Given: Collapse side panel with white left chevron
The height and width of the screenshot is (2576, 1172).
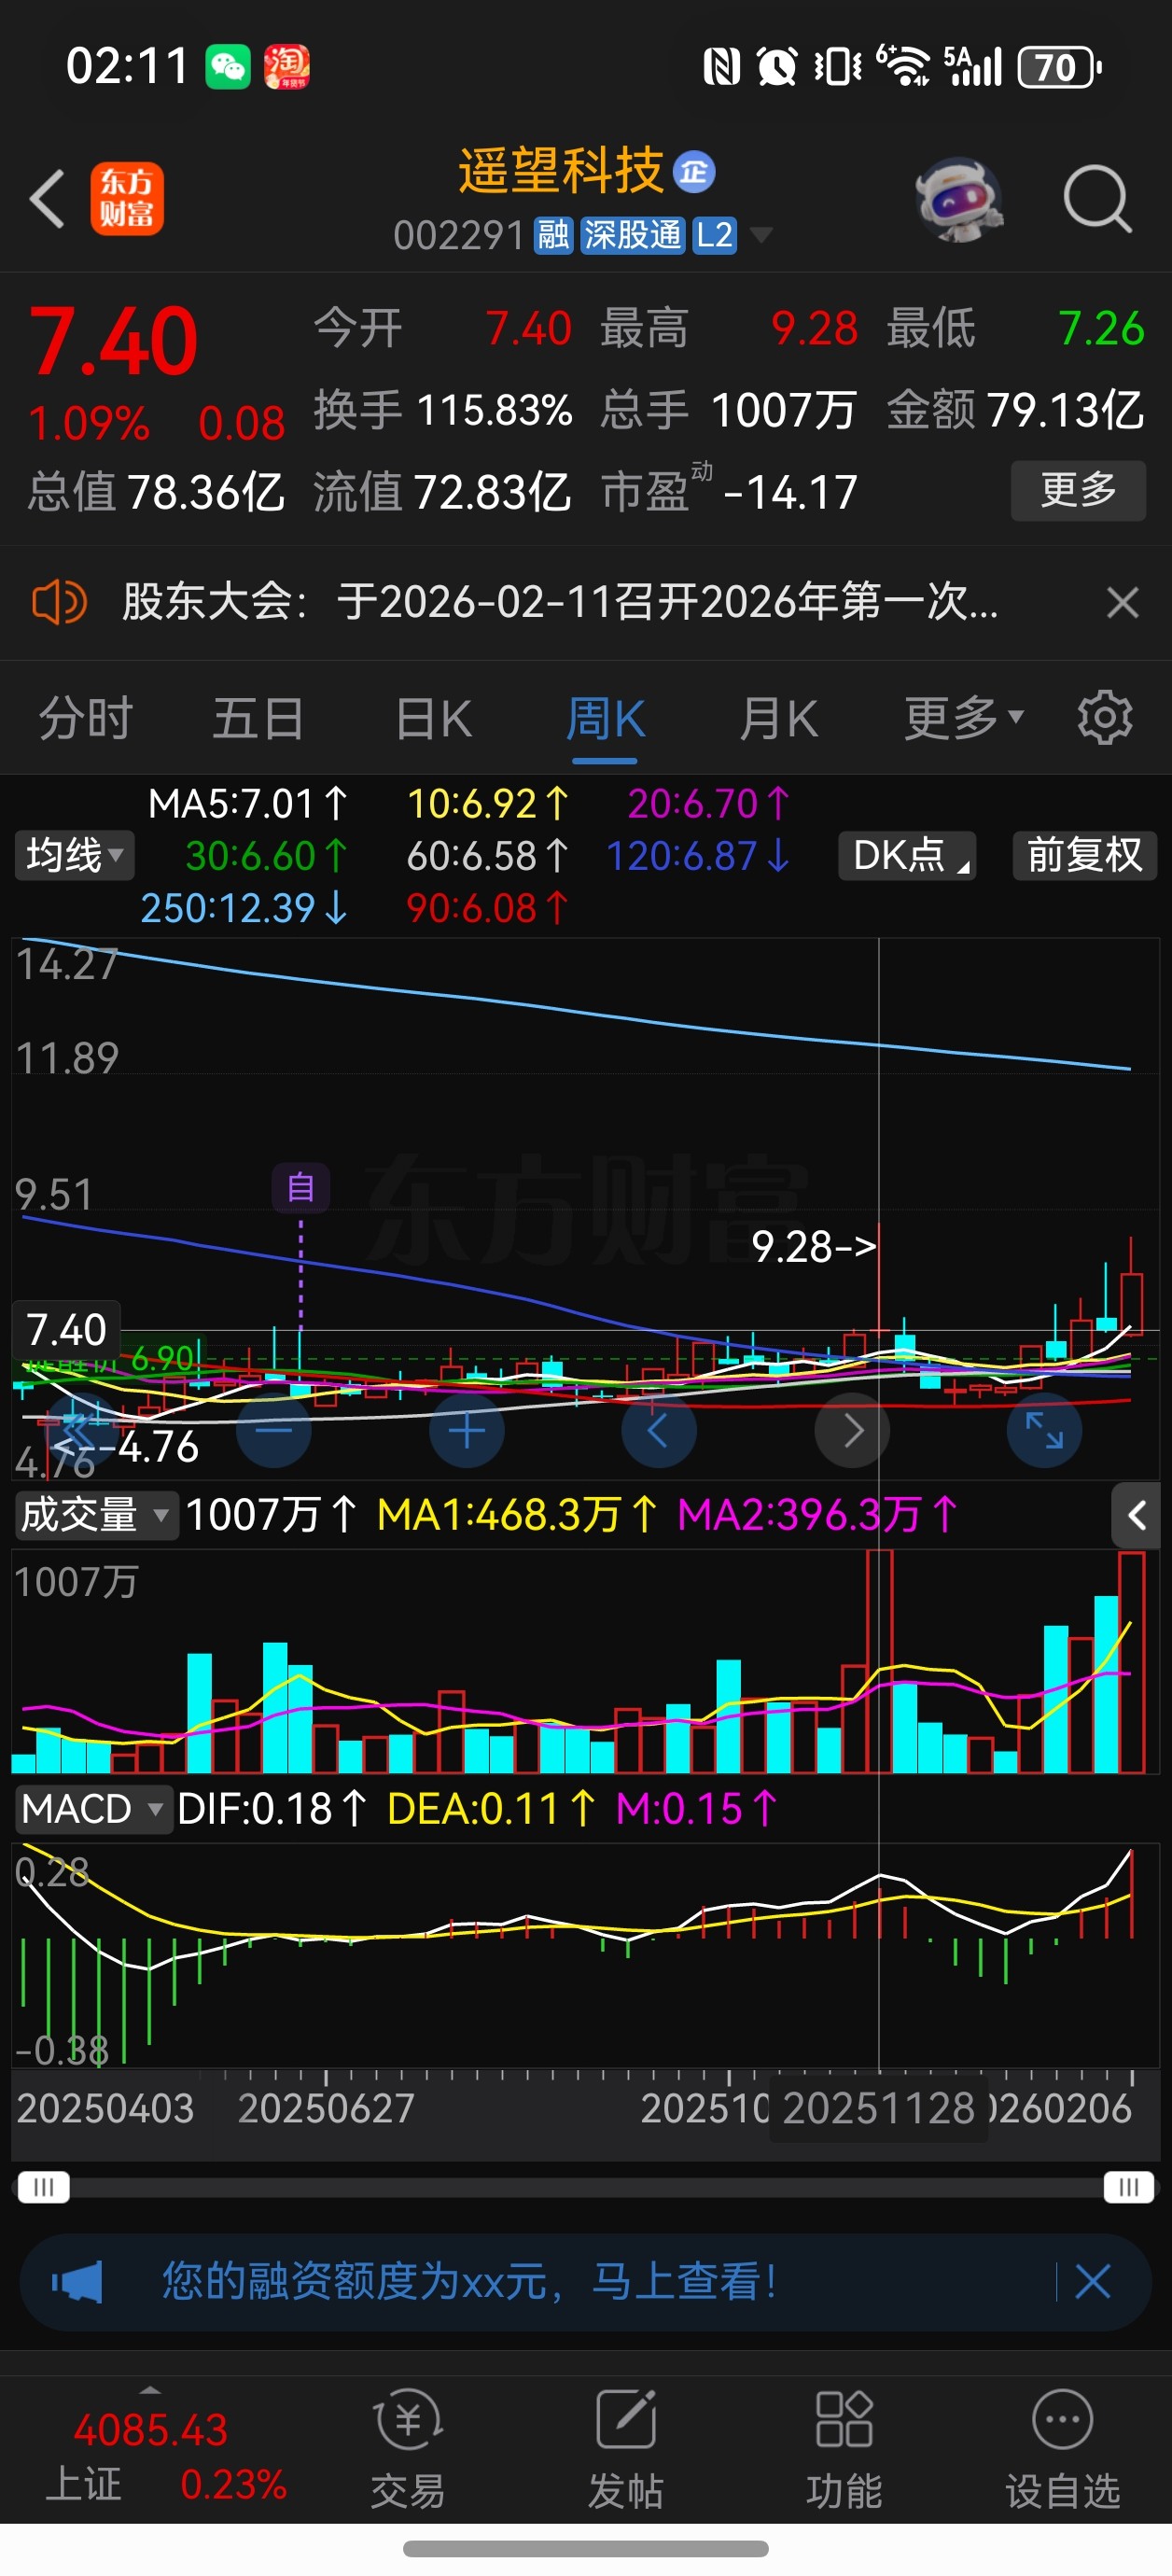Looking at the screenshot, I should [1136, 1516].
